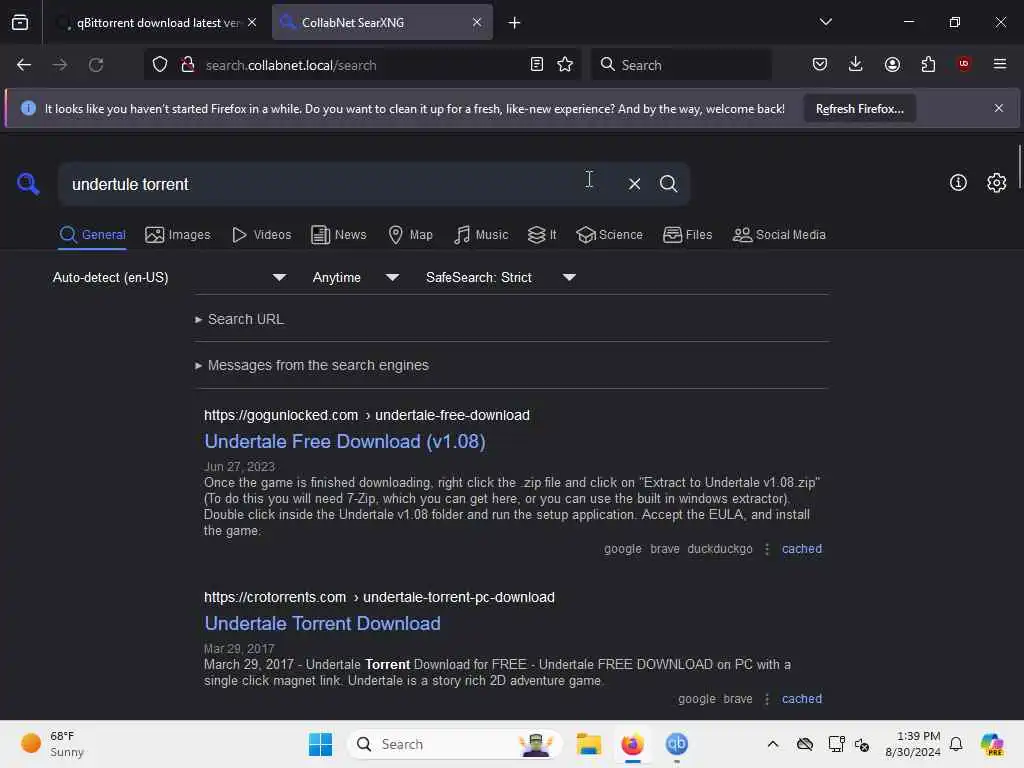The width and height of the screenshot is (1024, 768).
Task: Switch to the Science category tab
Action: point(609,234)
